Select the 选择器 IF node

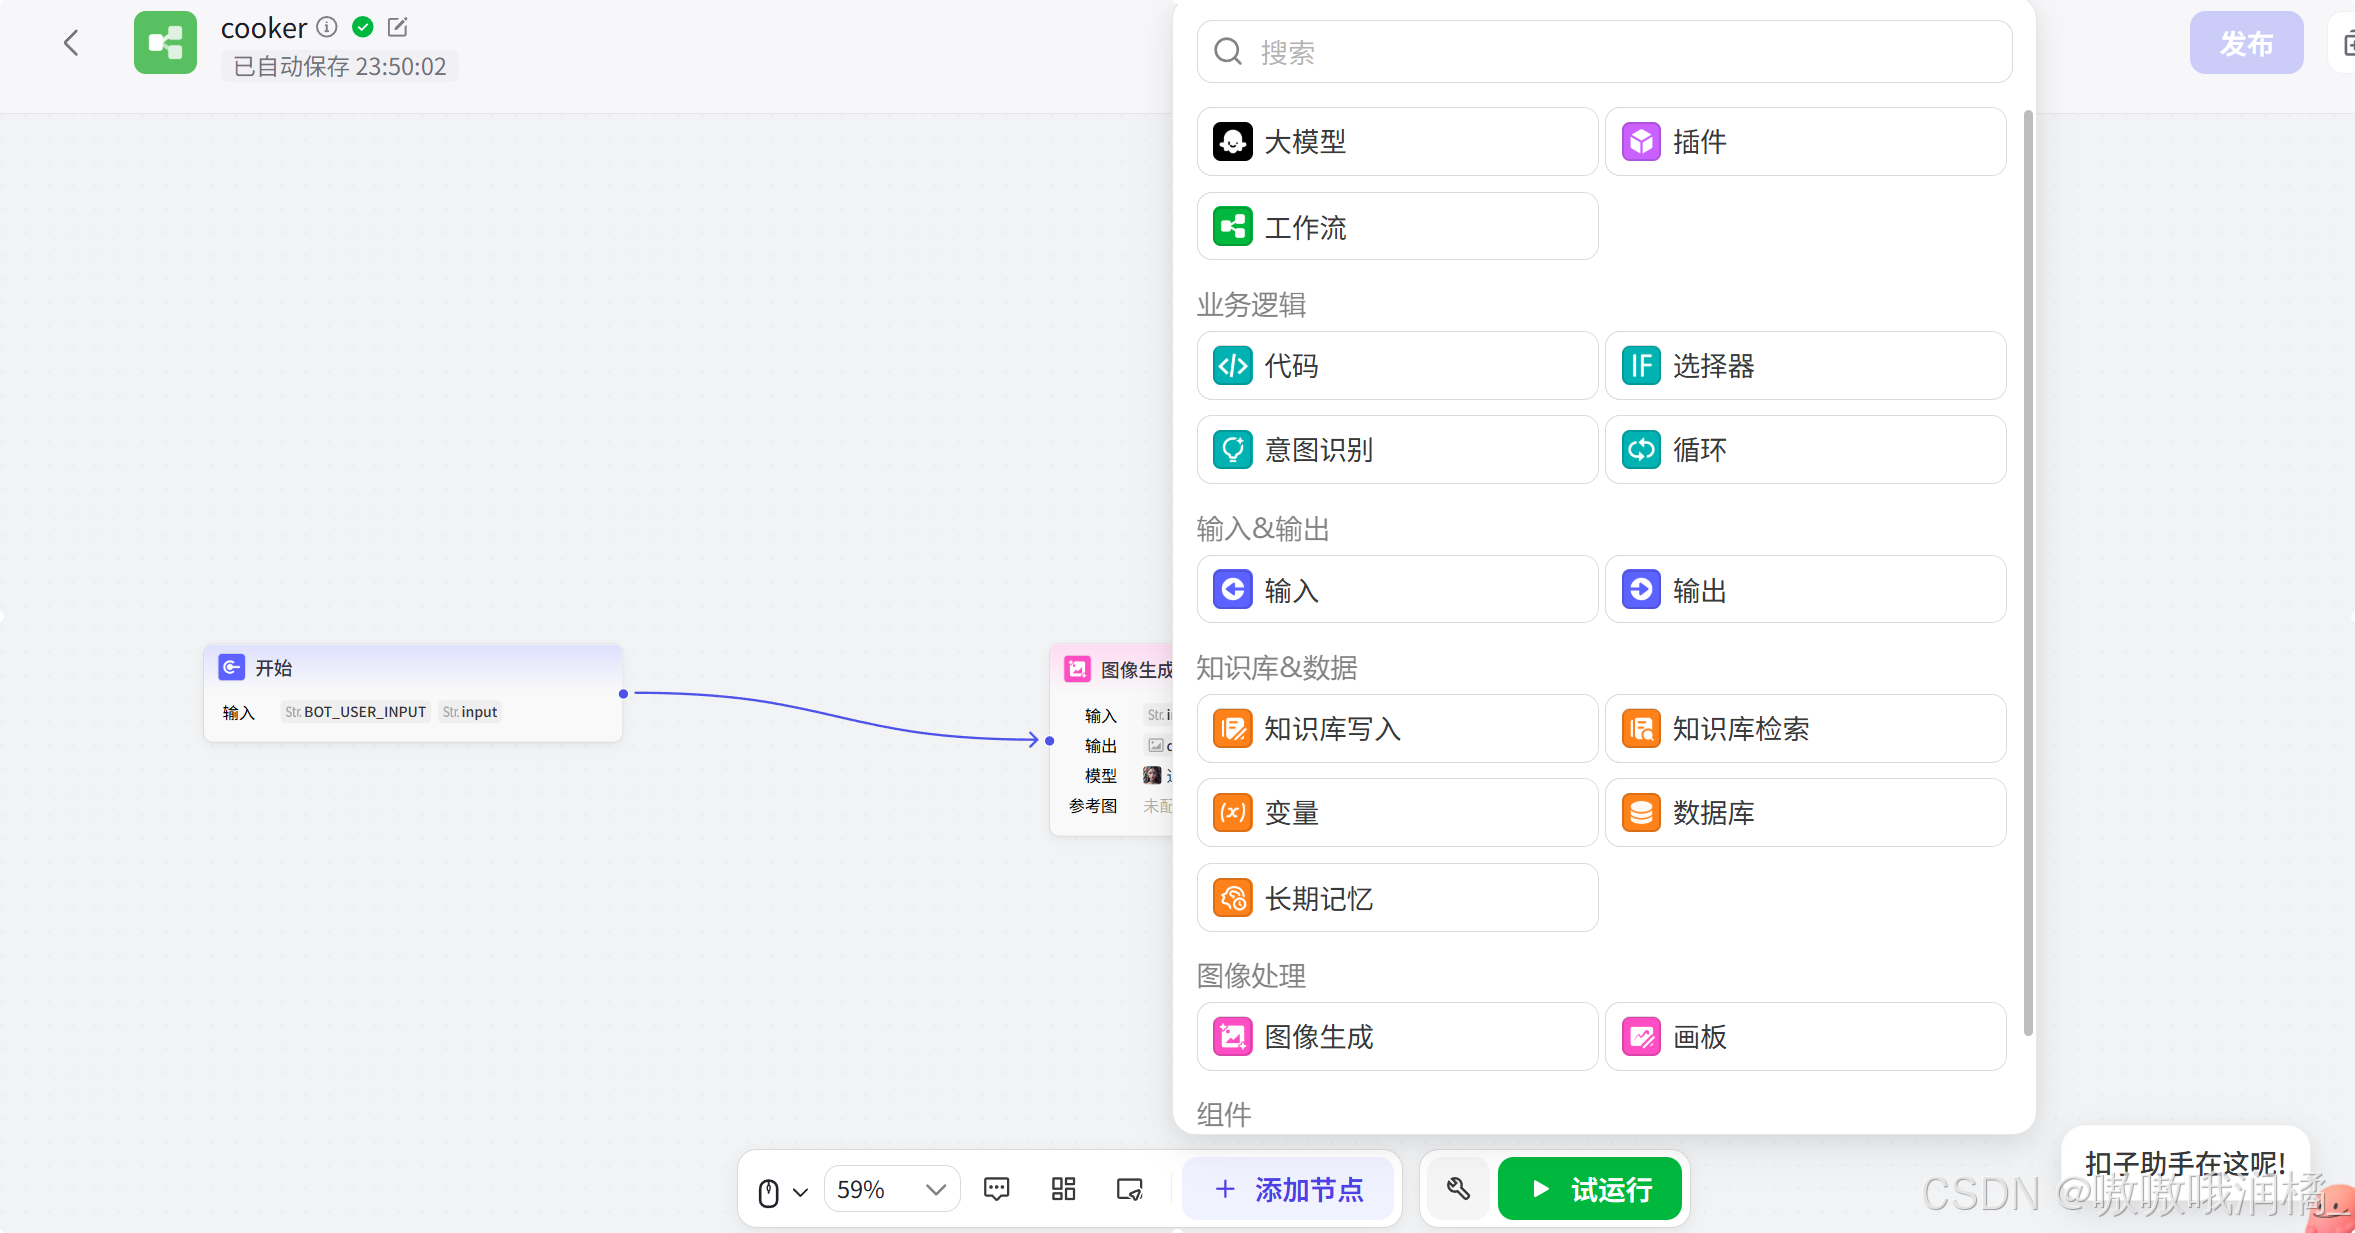[1804, 366]
